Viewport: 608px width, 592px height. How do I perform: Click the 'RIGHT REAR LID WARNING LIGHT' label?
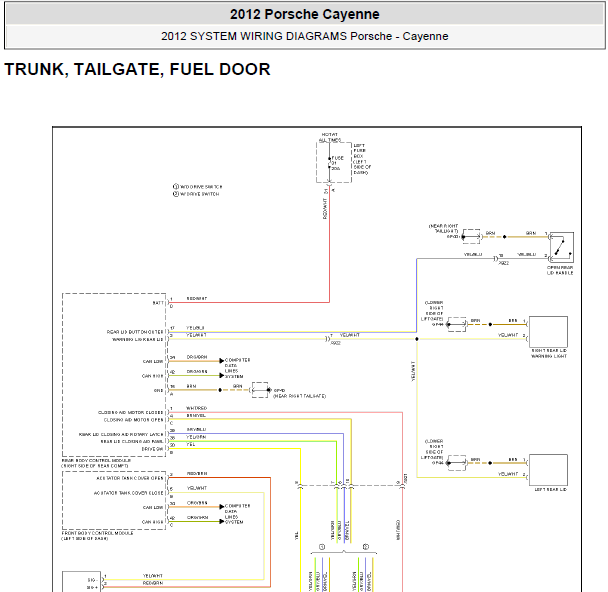pyautogui.click(x=549, y=353)
